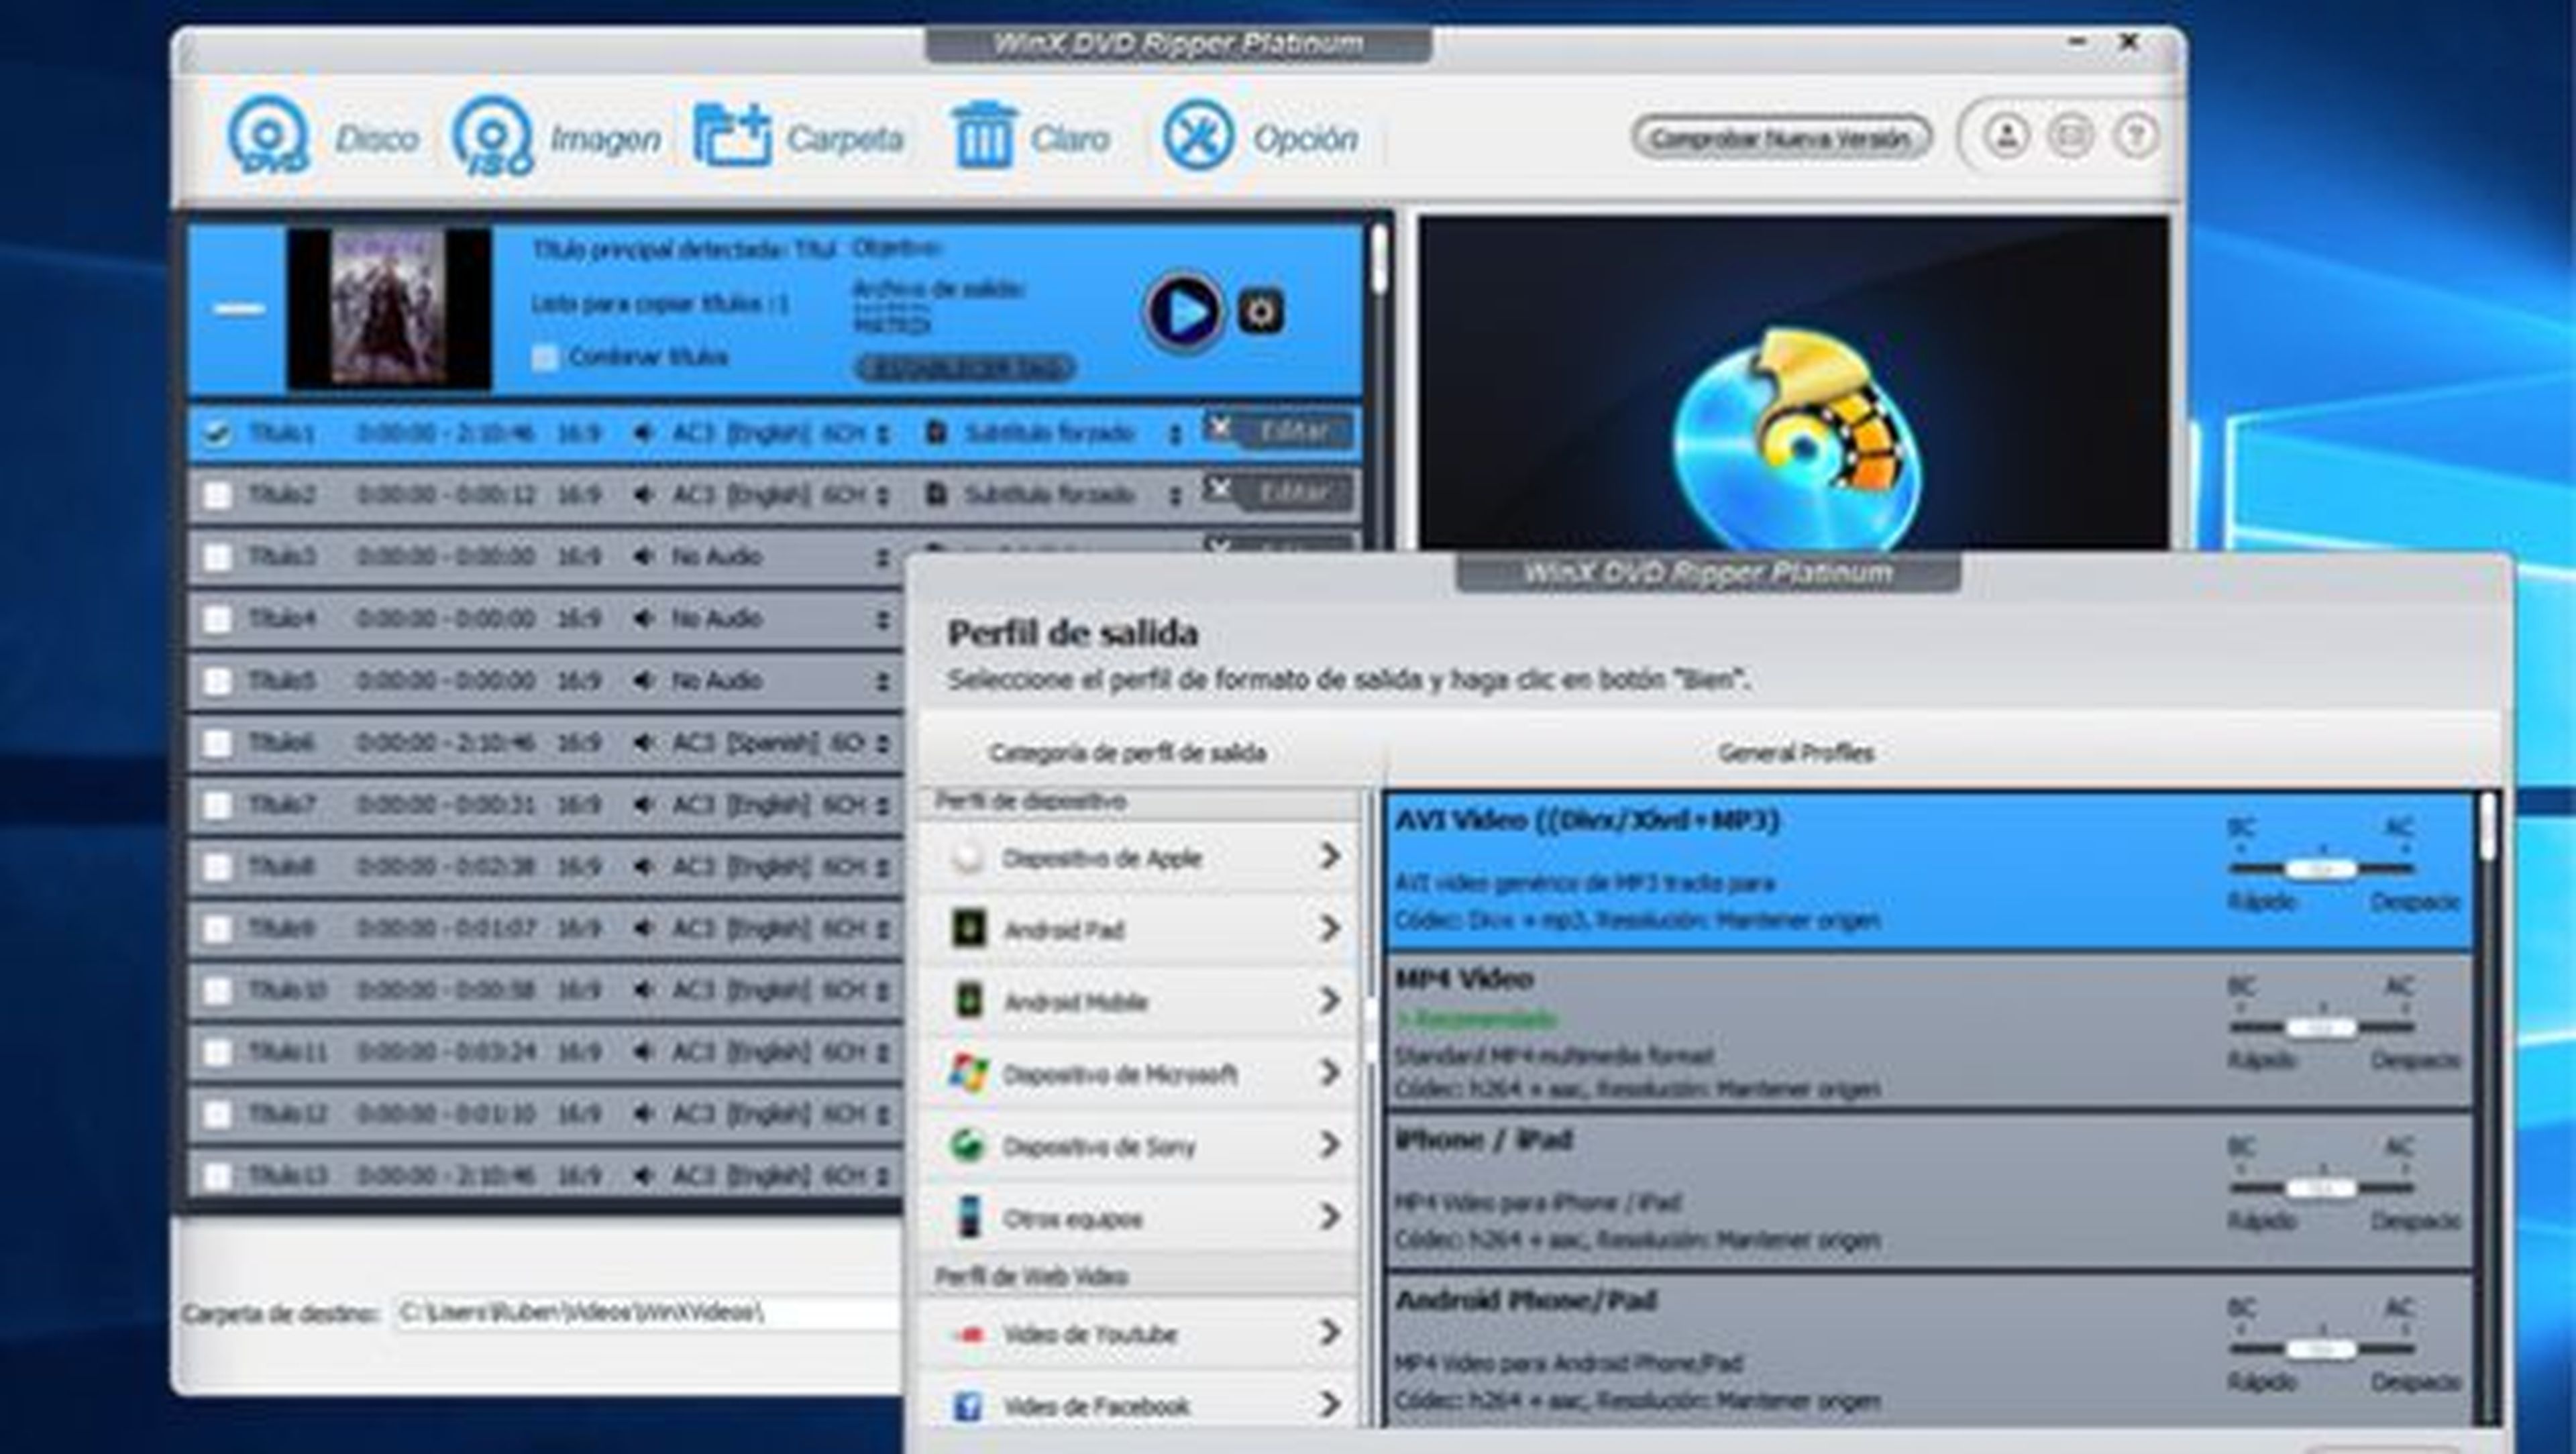Select Dispositivo de Microsoft category
The height and width of the screenshot is (1454, 2576).
pos(1139,1074)
